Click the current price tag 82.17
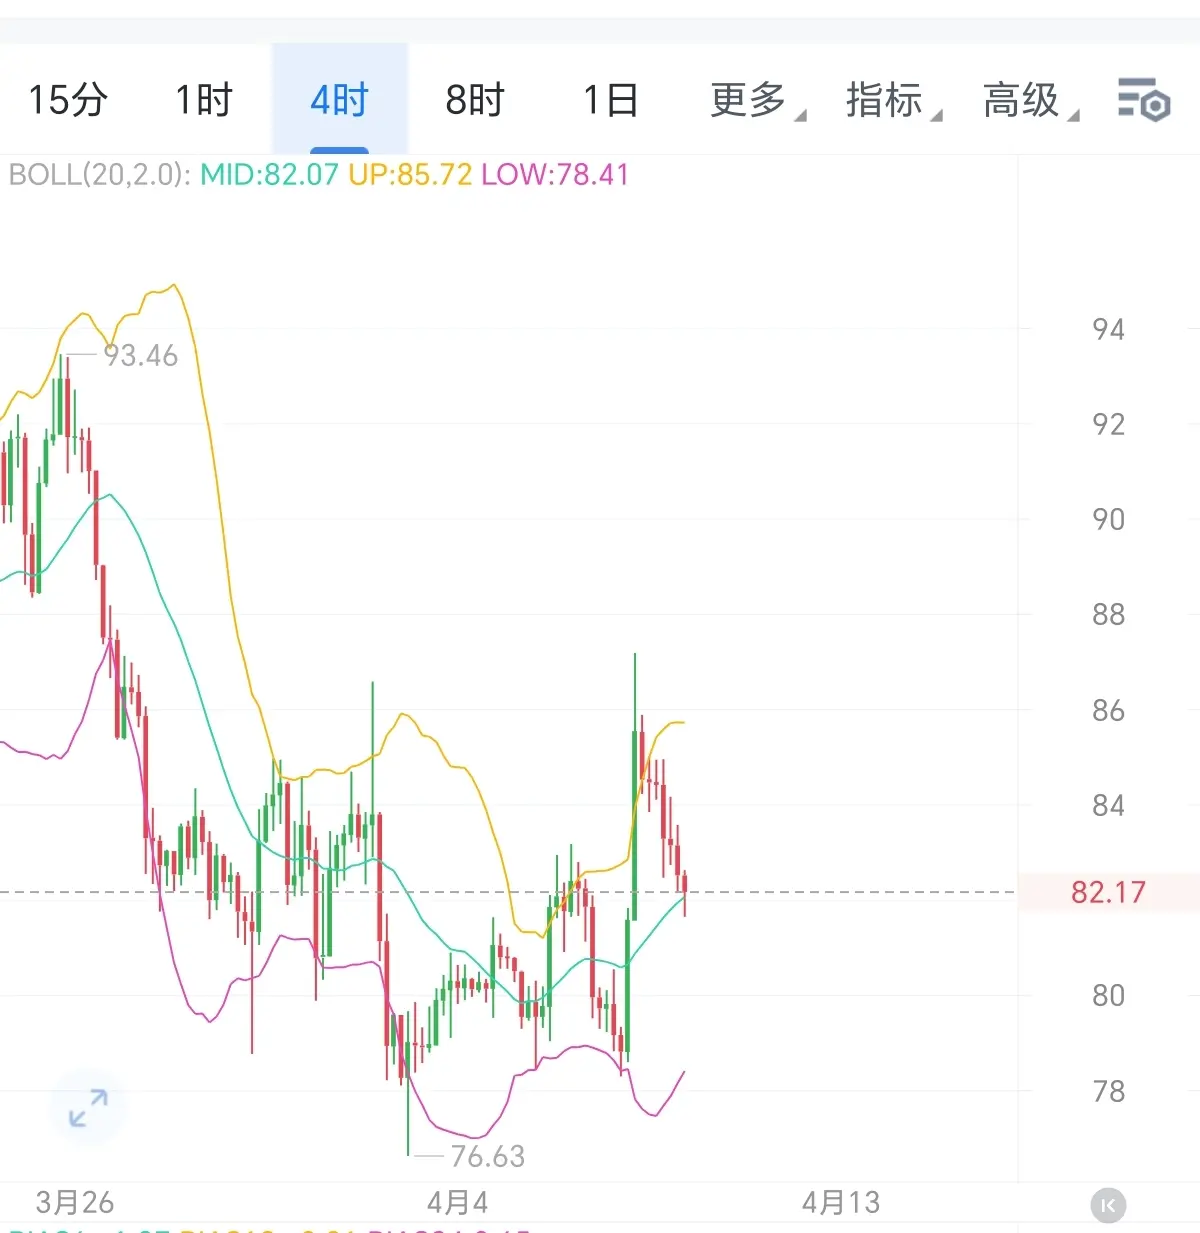 1108,892
